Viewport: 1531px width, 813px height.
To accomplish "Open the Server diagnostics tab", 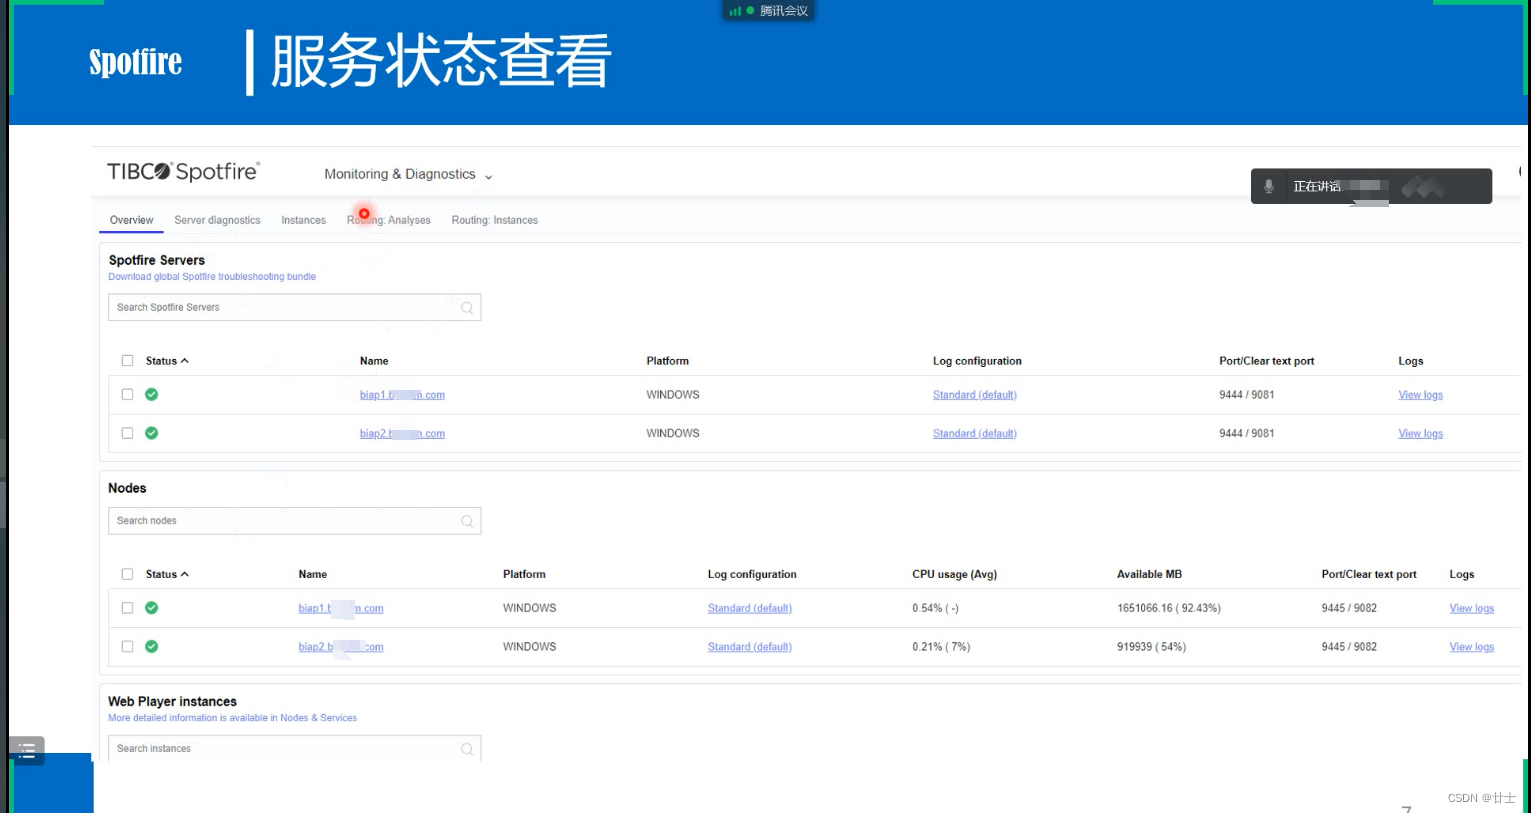I will [217, 220].
